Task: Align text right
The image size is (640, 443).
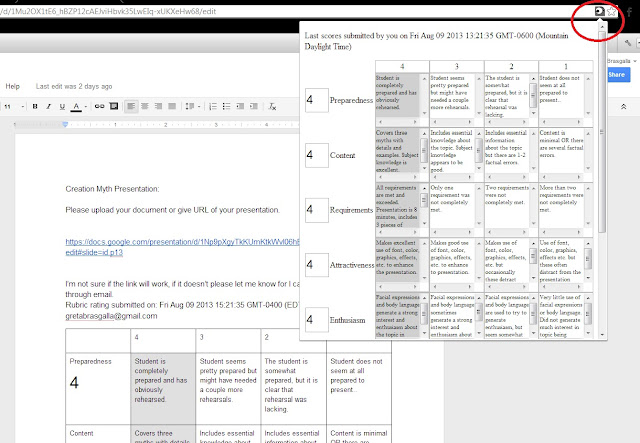Action: point(158,106)
